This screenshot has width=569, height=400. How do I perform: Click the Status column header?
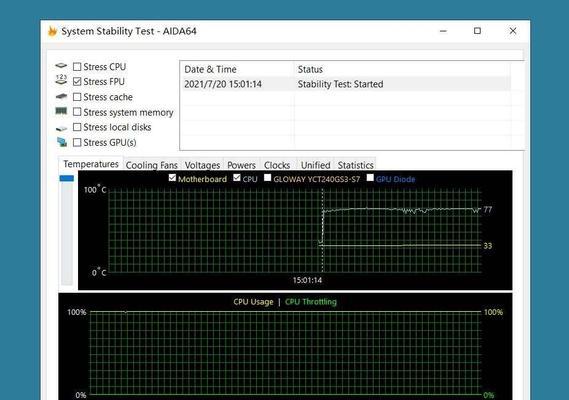pos(402,69)
